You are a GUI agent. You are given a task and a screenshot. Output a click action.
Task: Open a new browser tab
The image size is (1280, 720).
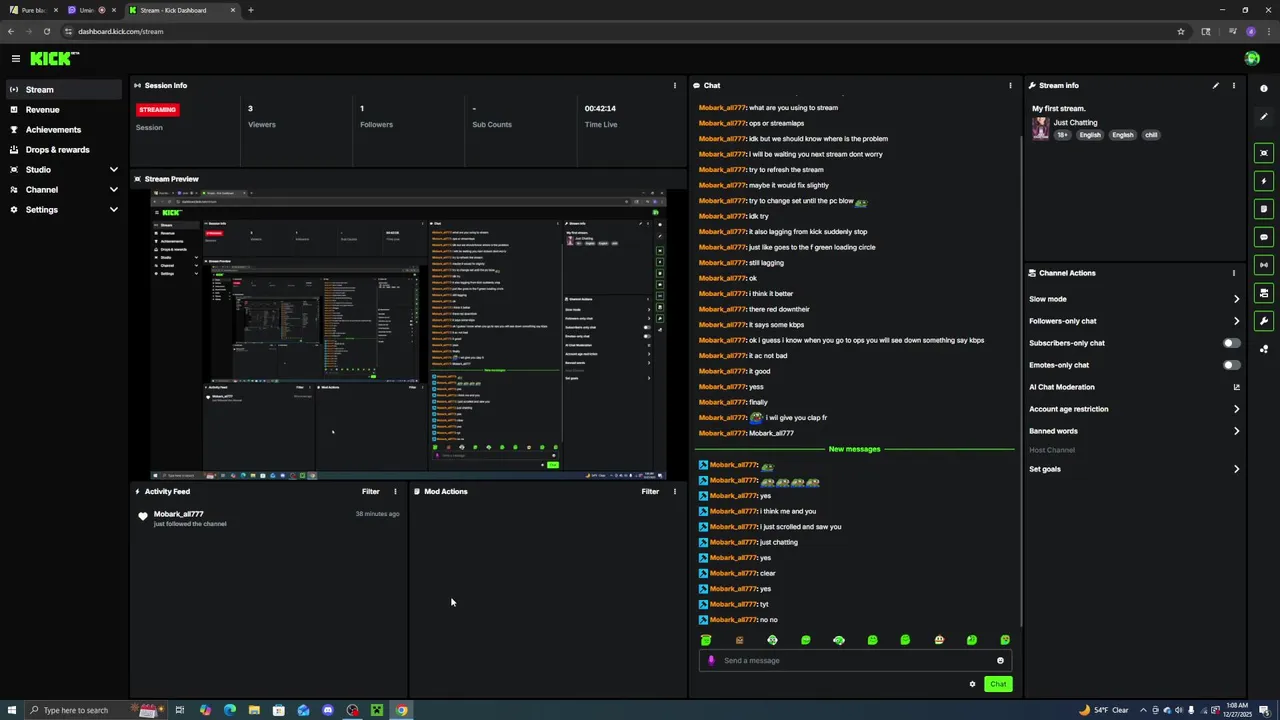tap(251, 10)
